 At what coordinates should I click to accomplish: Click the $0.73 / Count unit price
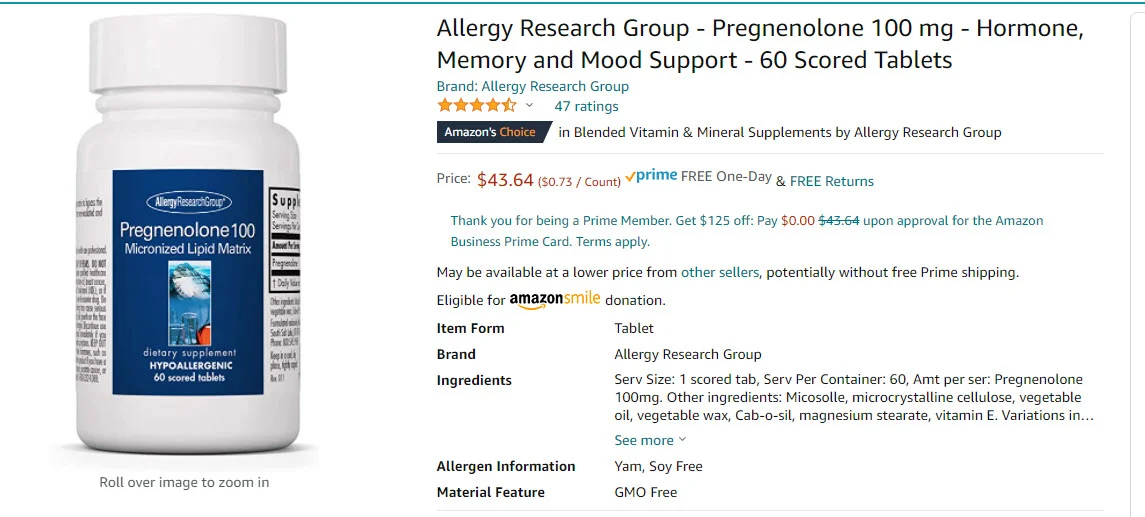(579, 182)
